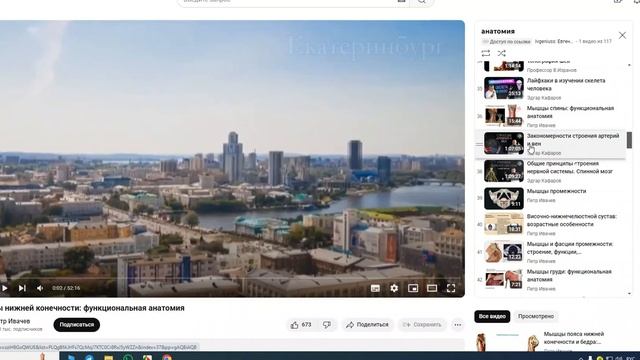Open Telegram from the taskbar
This screenshot has width=640, height=360.
point(89,358)
